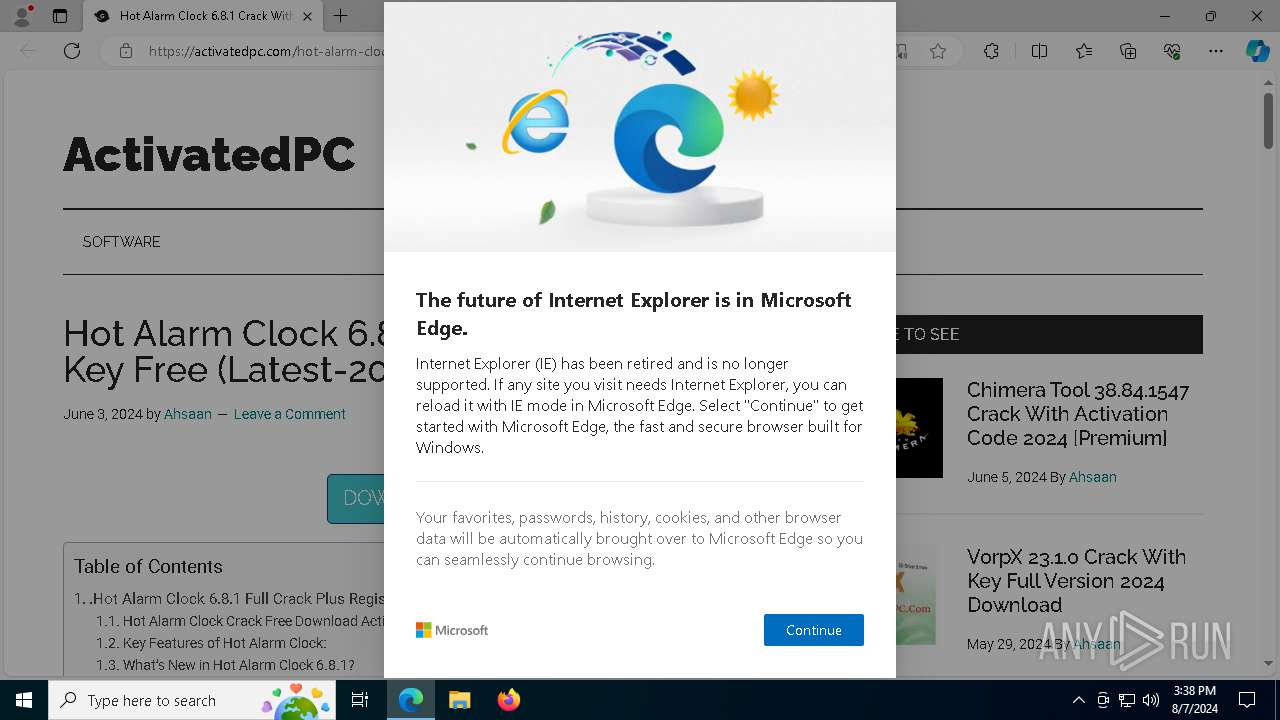This screenshot has height=720, width=1280.
Task: Open File Explorer from taskbar
Action: pyautogui.click(x=459, y=700)
